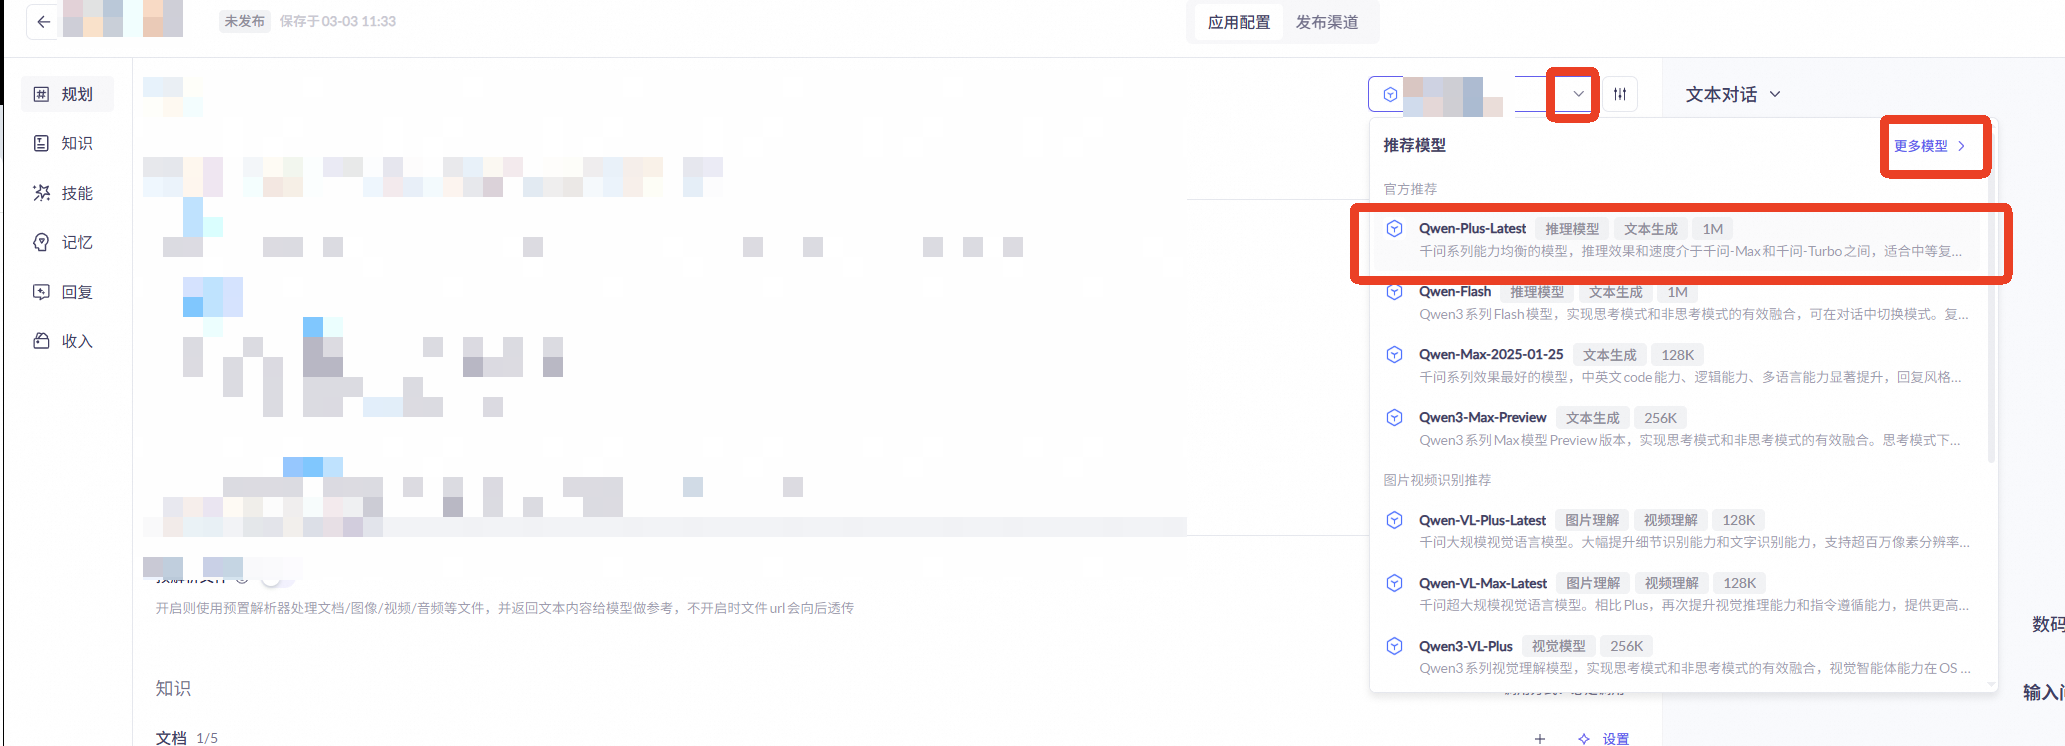Screen dimensions: 2065x746
Task: Click the 图片理解 tag on Qwen-VL-Max-Latest
Action: 1592,583
